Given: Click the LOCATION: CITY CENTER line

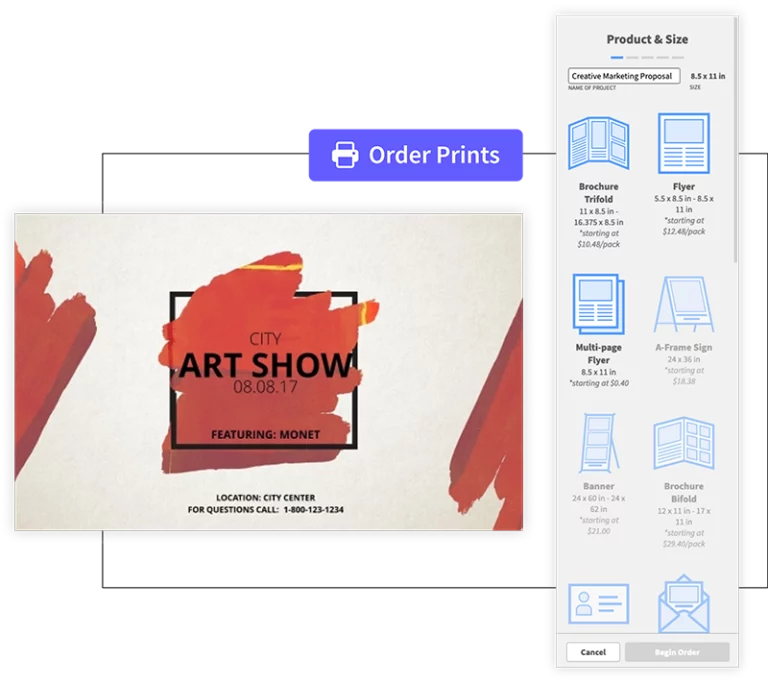Looking at the screenshot, I should tap(266, 497).
